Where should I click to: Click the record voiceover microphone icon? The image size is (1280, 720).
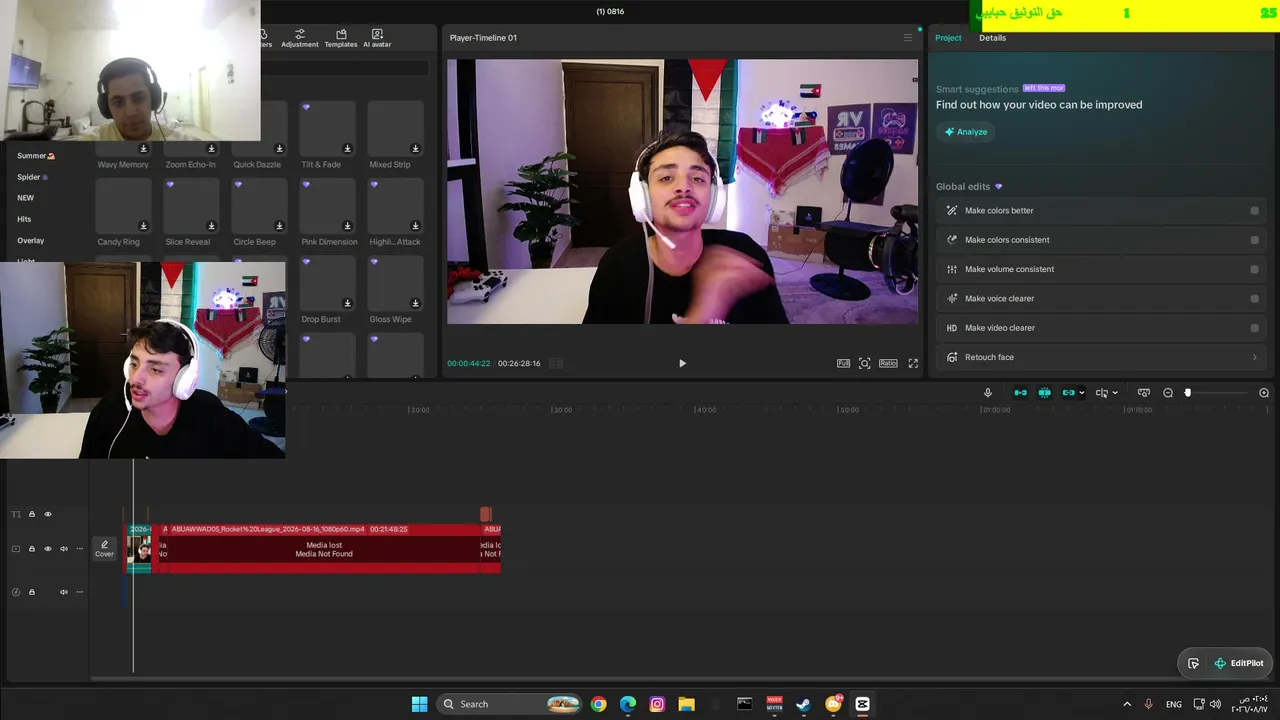[x=988, y=393]
